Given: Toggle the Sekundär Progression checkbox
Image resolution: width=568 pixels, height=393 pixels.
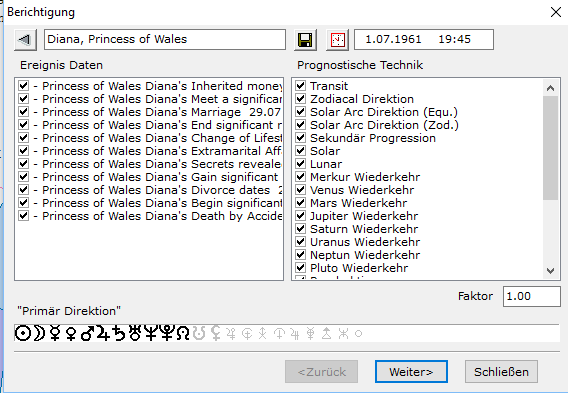Looking at the screenshot, I should coord(300,138).
